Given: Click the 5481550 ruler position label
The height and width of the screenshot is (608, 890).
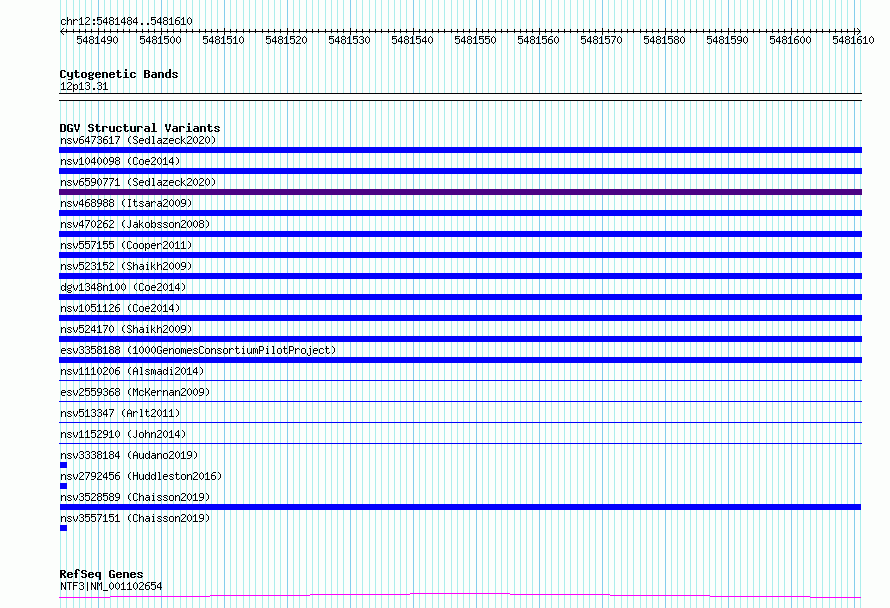Looking at the screenshot, I should coord(475,40).
